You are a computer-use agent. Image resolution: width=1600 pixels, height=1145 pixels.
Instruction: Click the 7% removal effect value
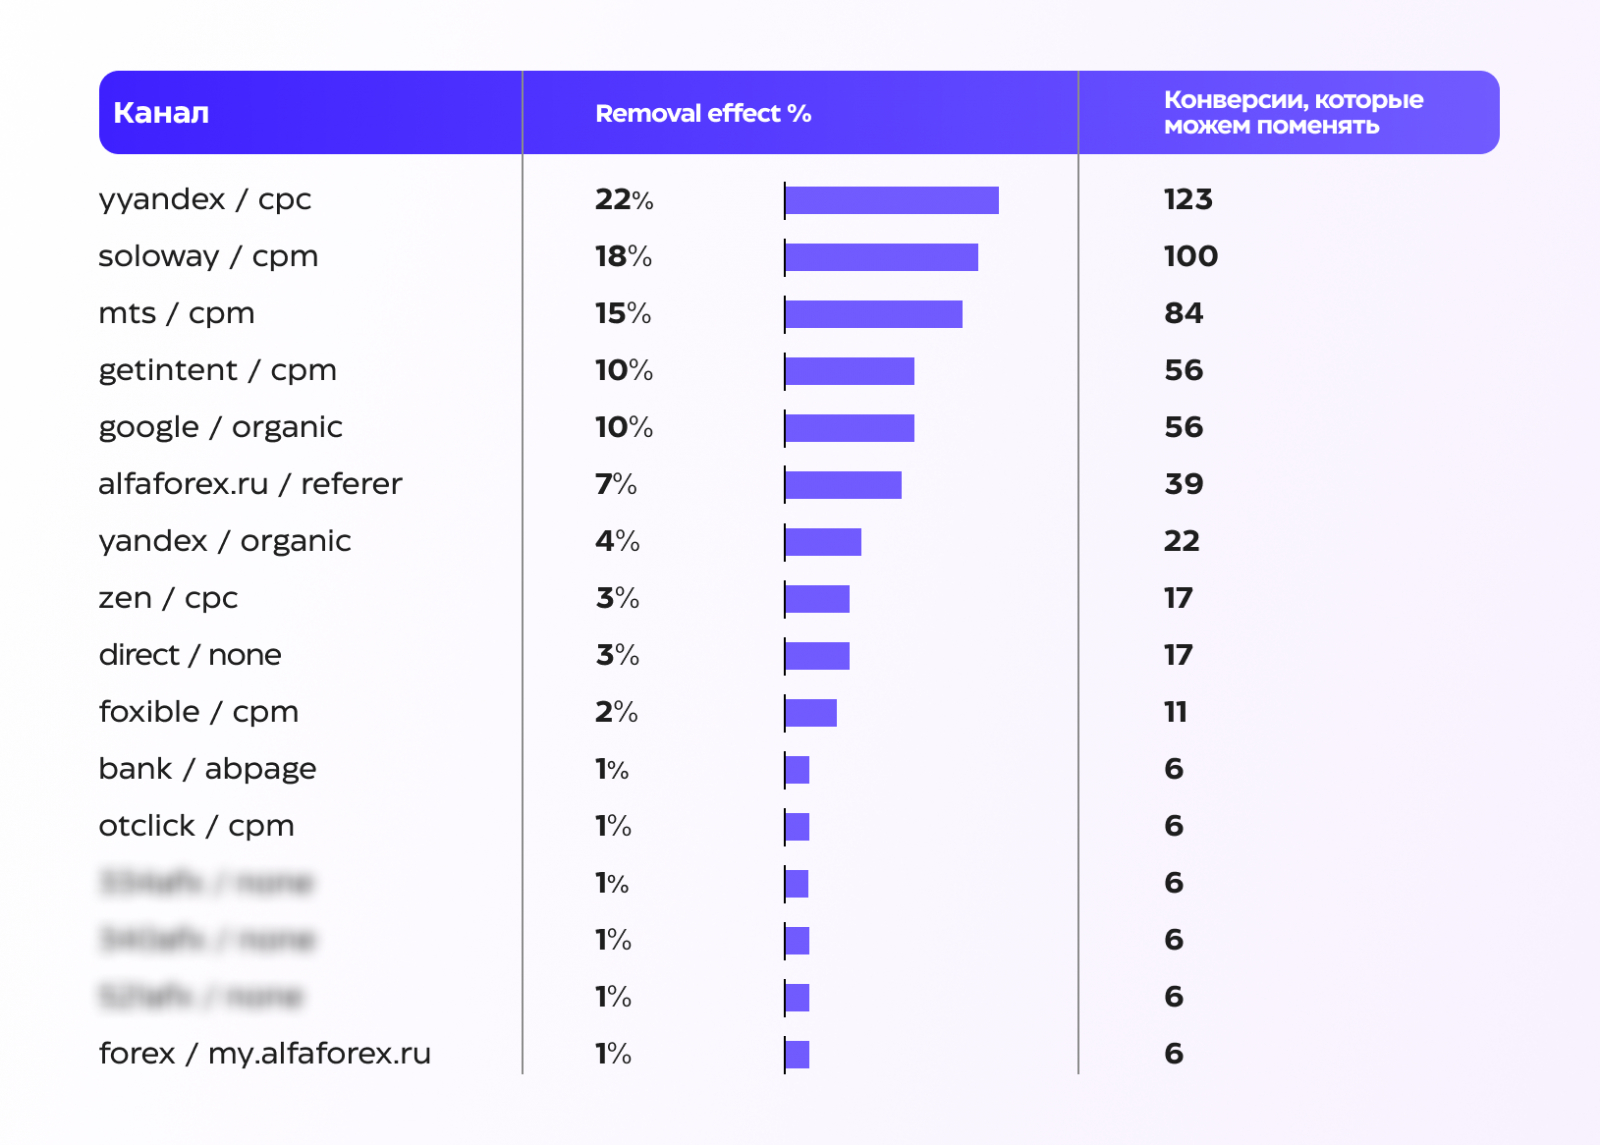tap(615, 485)
